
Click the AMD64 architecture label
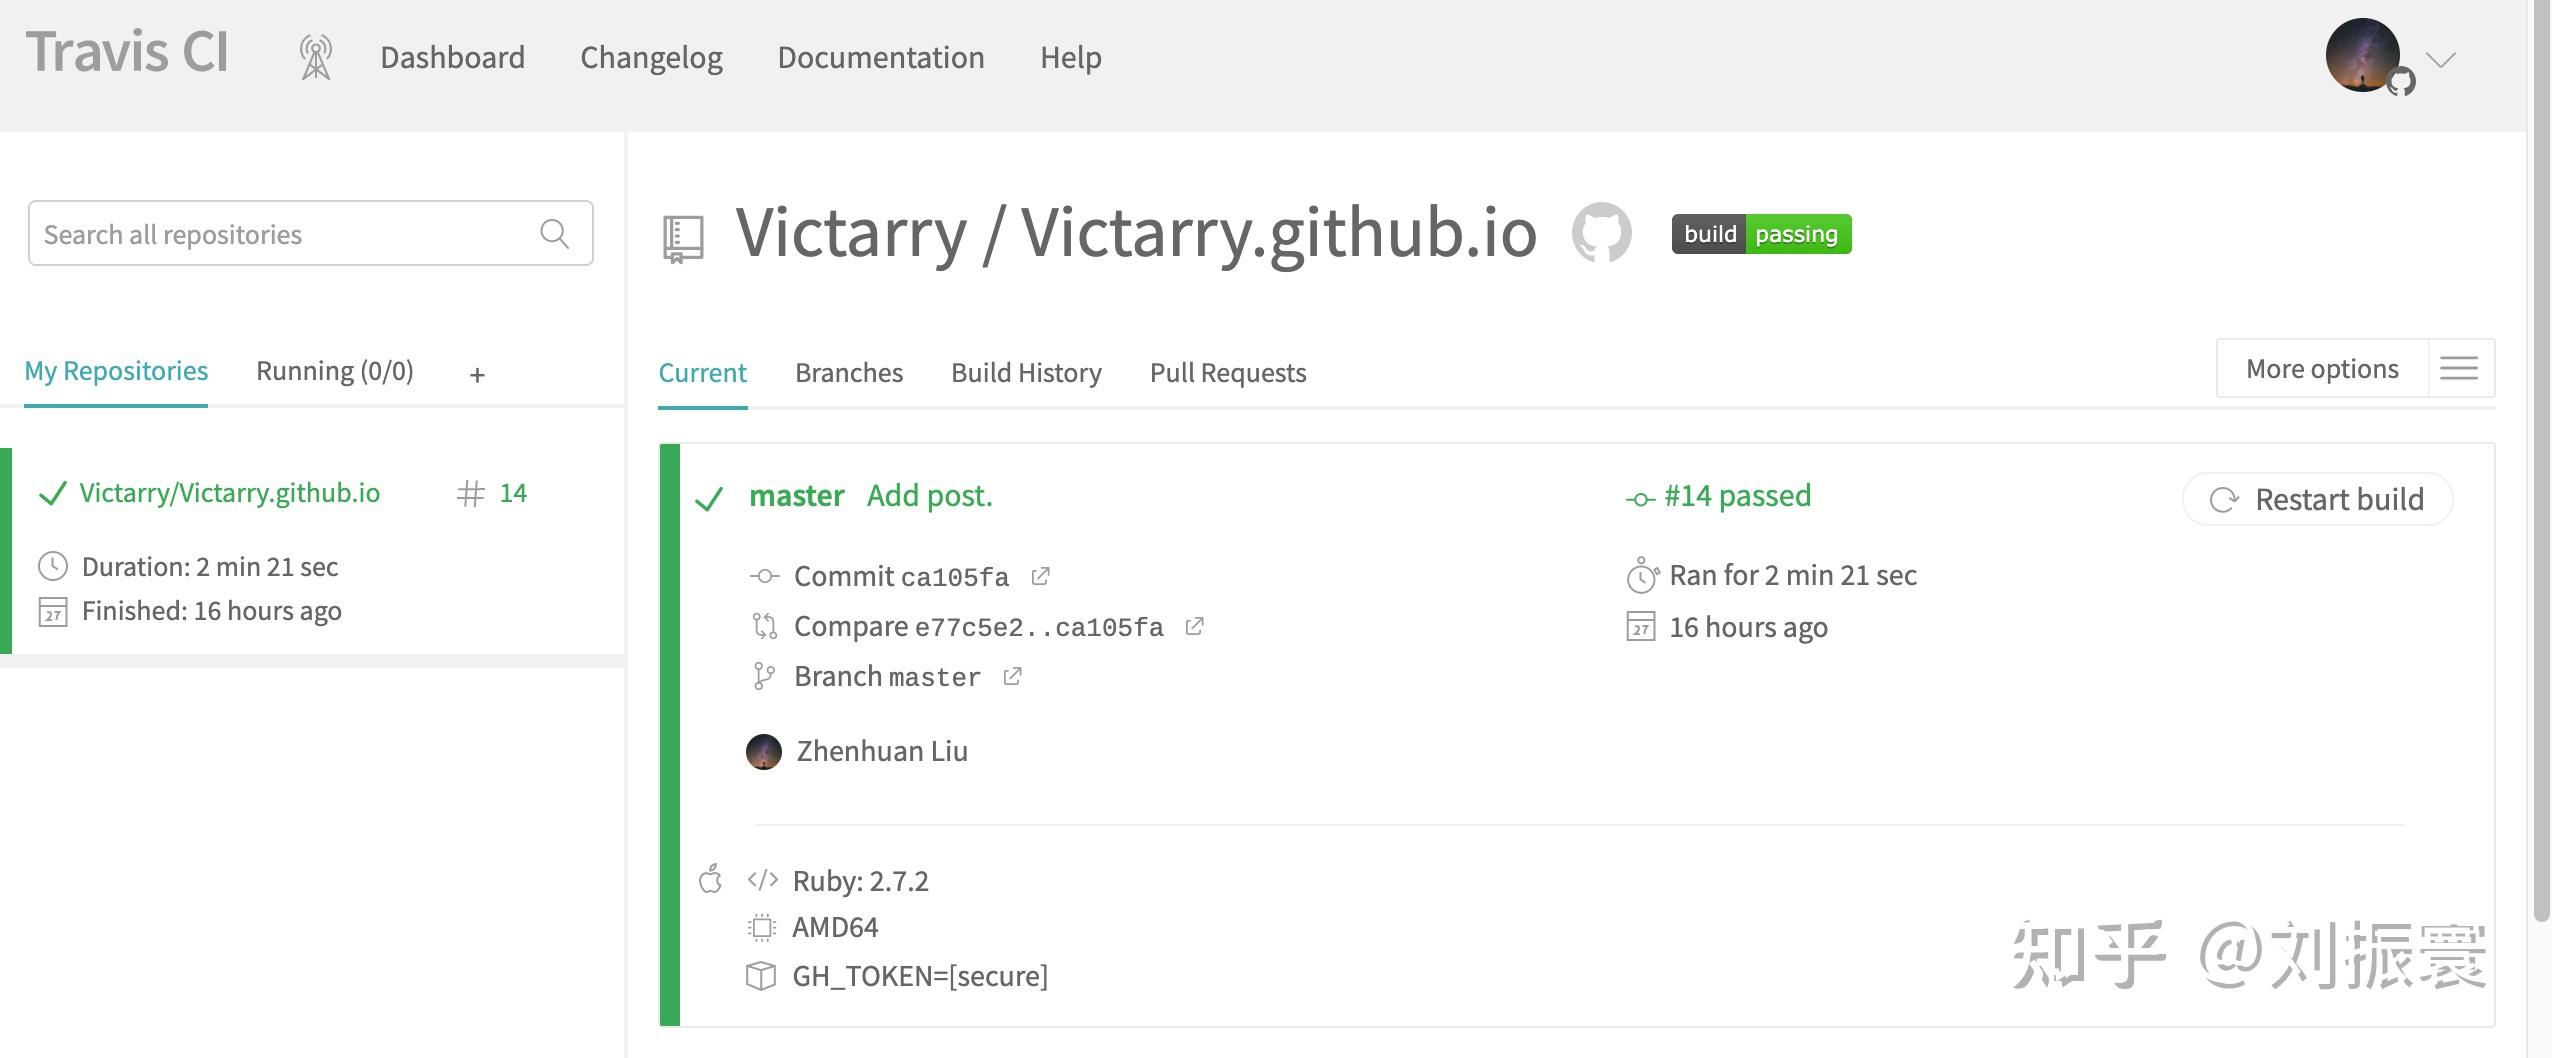tap(835, 927)
